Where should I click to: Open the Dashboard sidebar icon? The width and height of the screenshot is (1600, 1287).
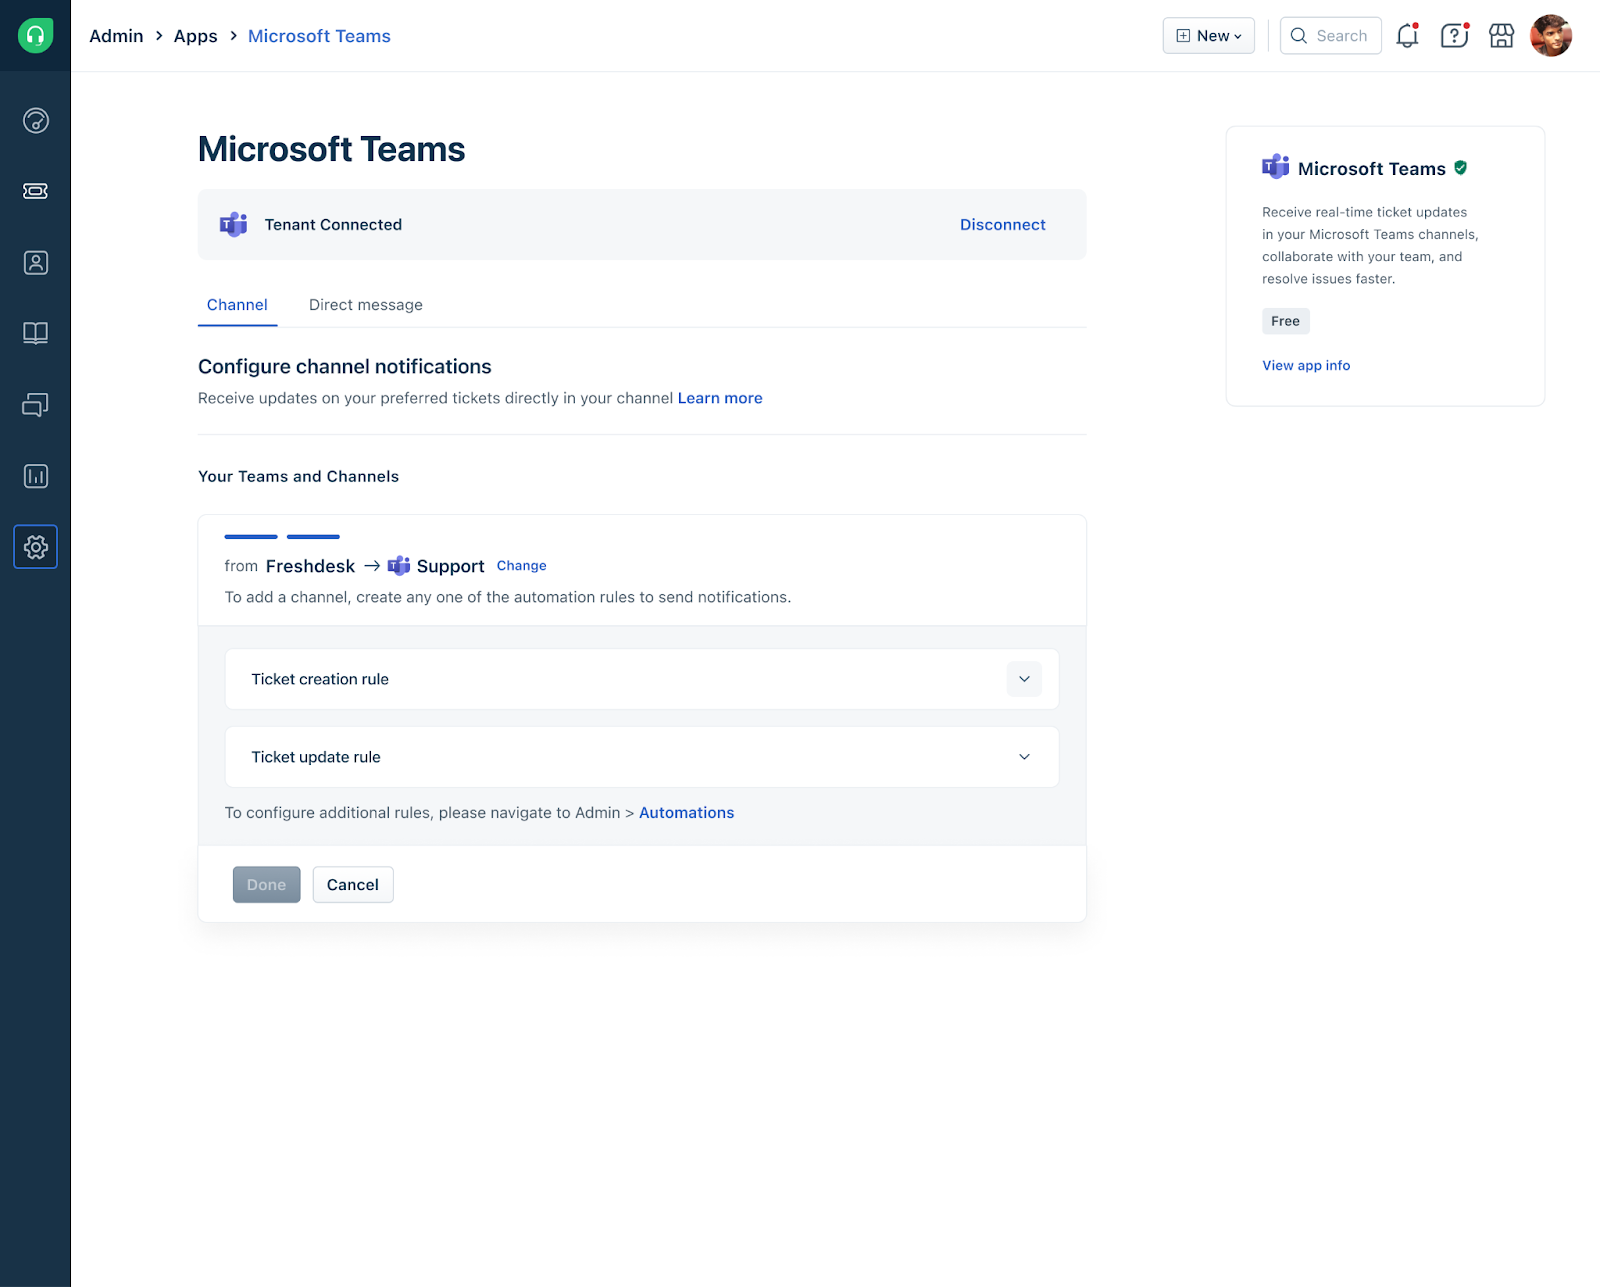tap(36, 121)
